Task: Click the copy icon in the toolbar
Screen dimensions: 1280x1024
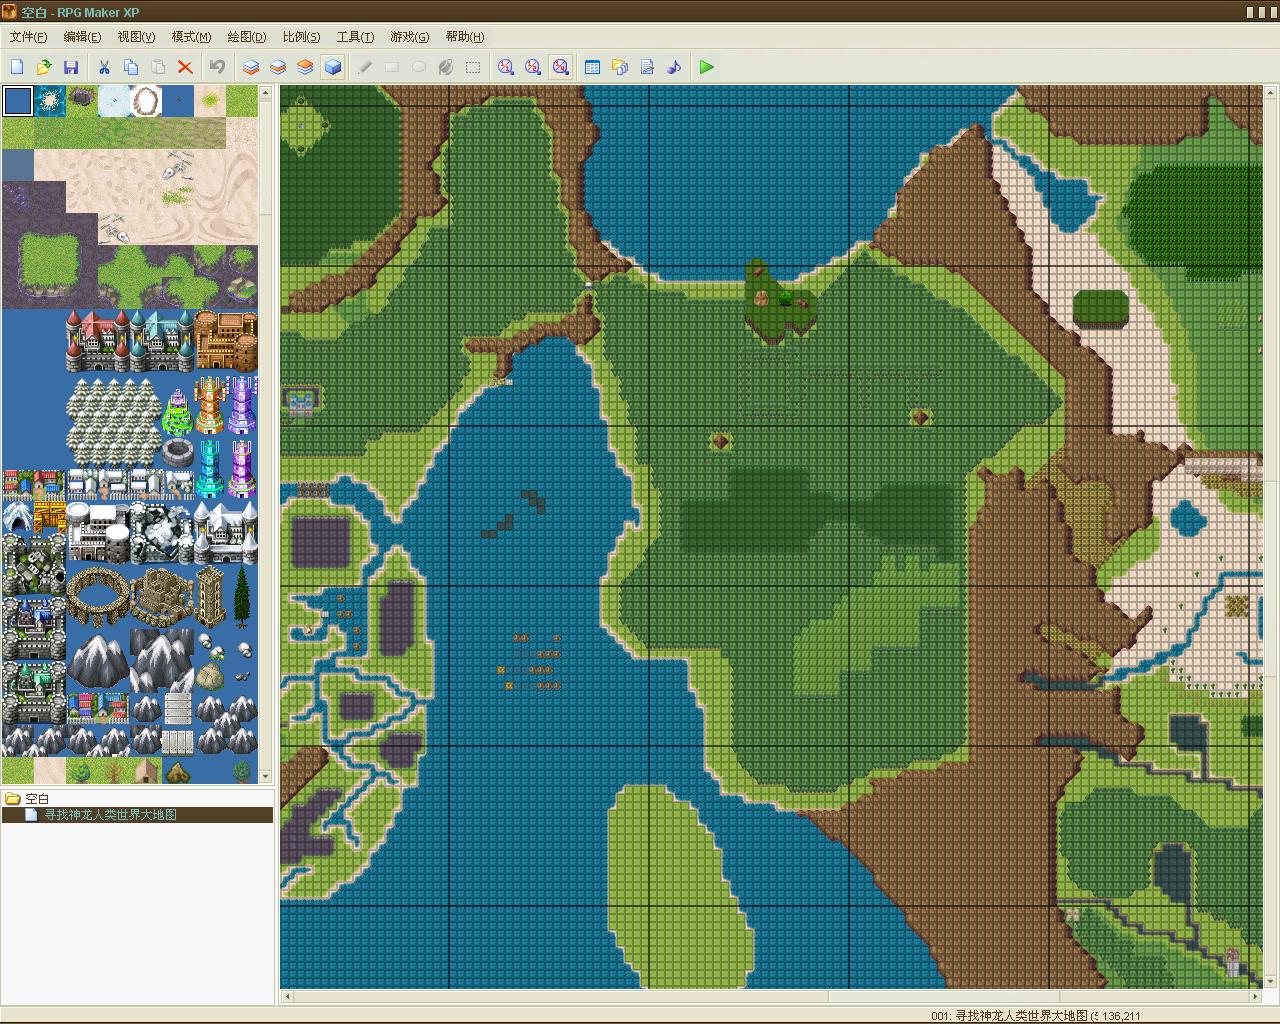Action: (x=131, y=67)
